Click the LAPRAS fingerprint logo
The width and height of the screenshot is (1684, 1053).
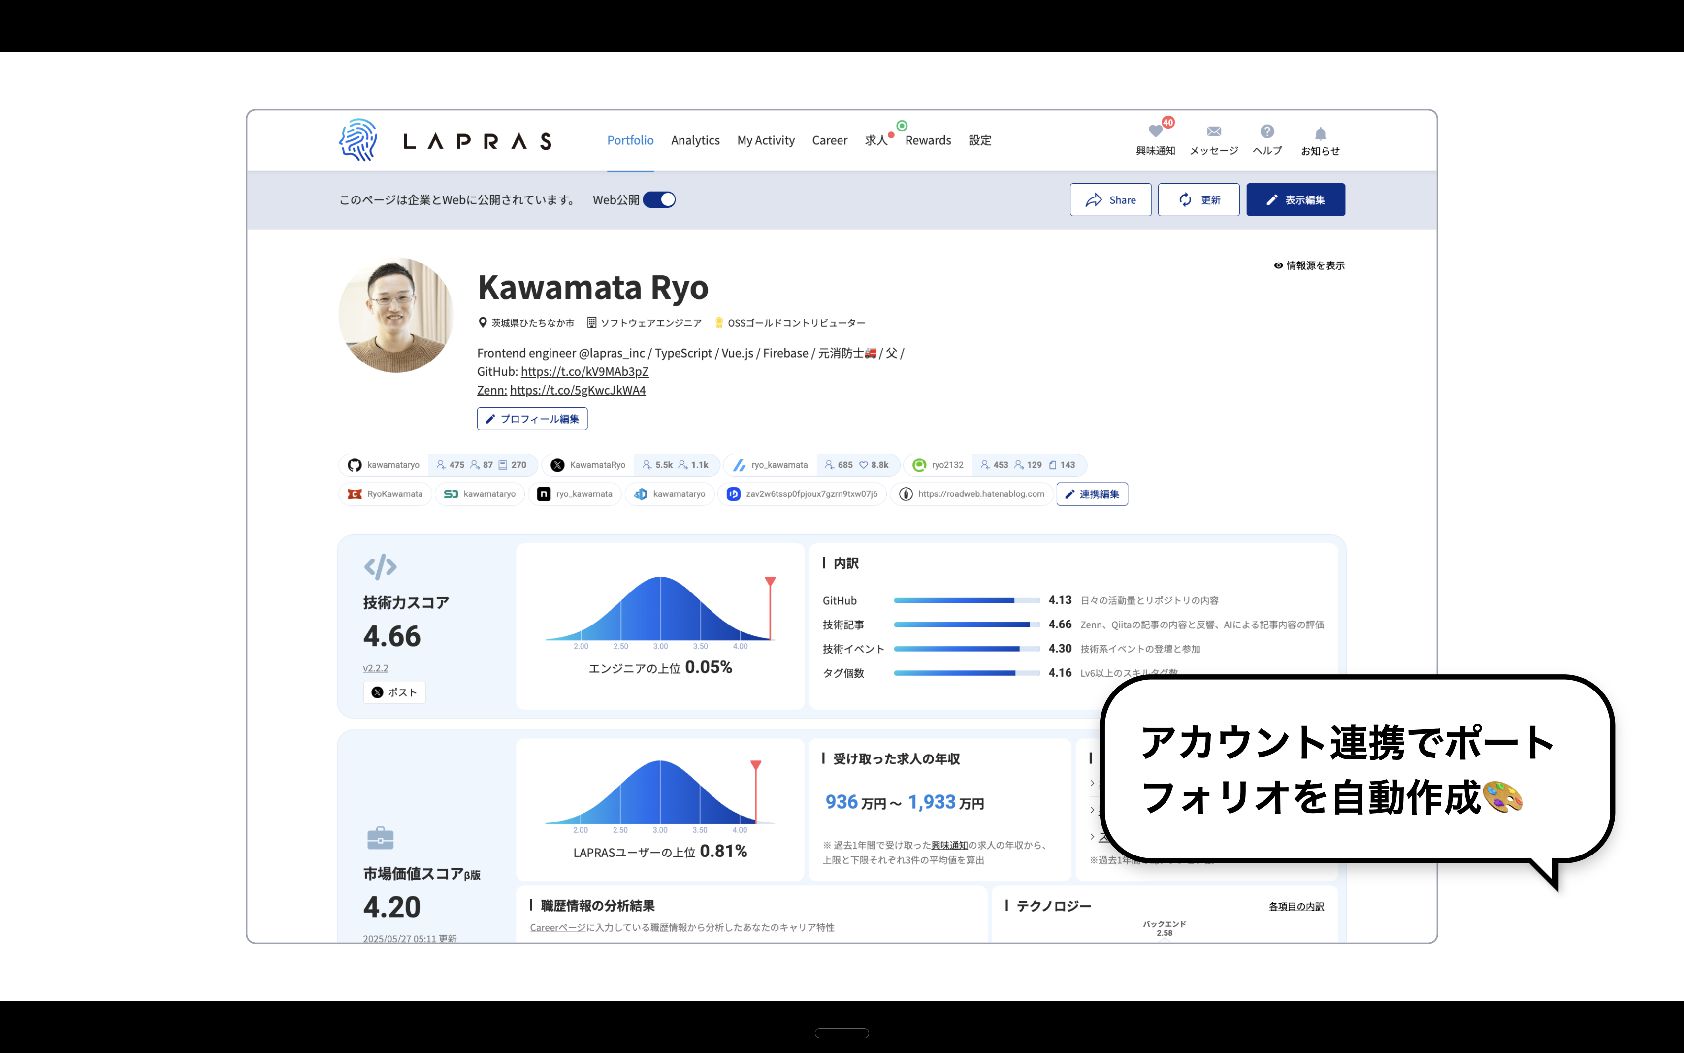point(358,140)
